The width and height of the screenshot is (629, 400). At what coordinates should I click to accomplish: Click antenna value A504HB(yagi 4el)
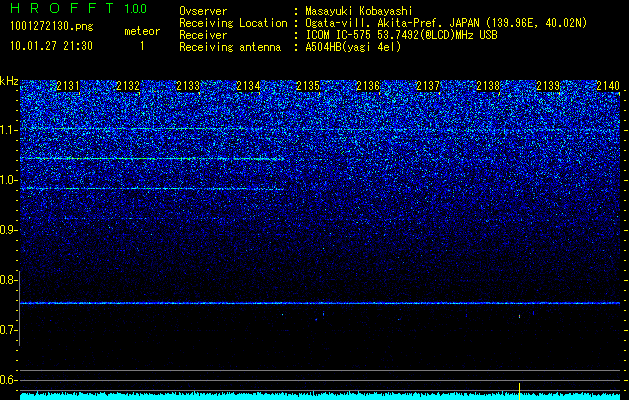coord(353,47)
